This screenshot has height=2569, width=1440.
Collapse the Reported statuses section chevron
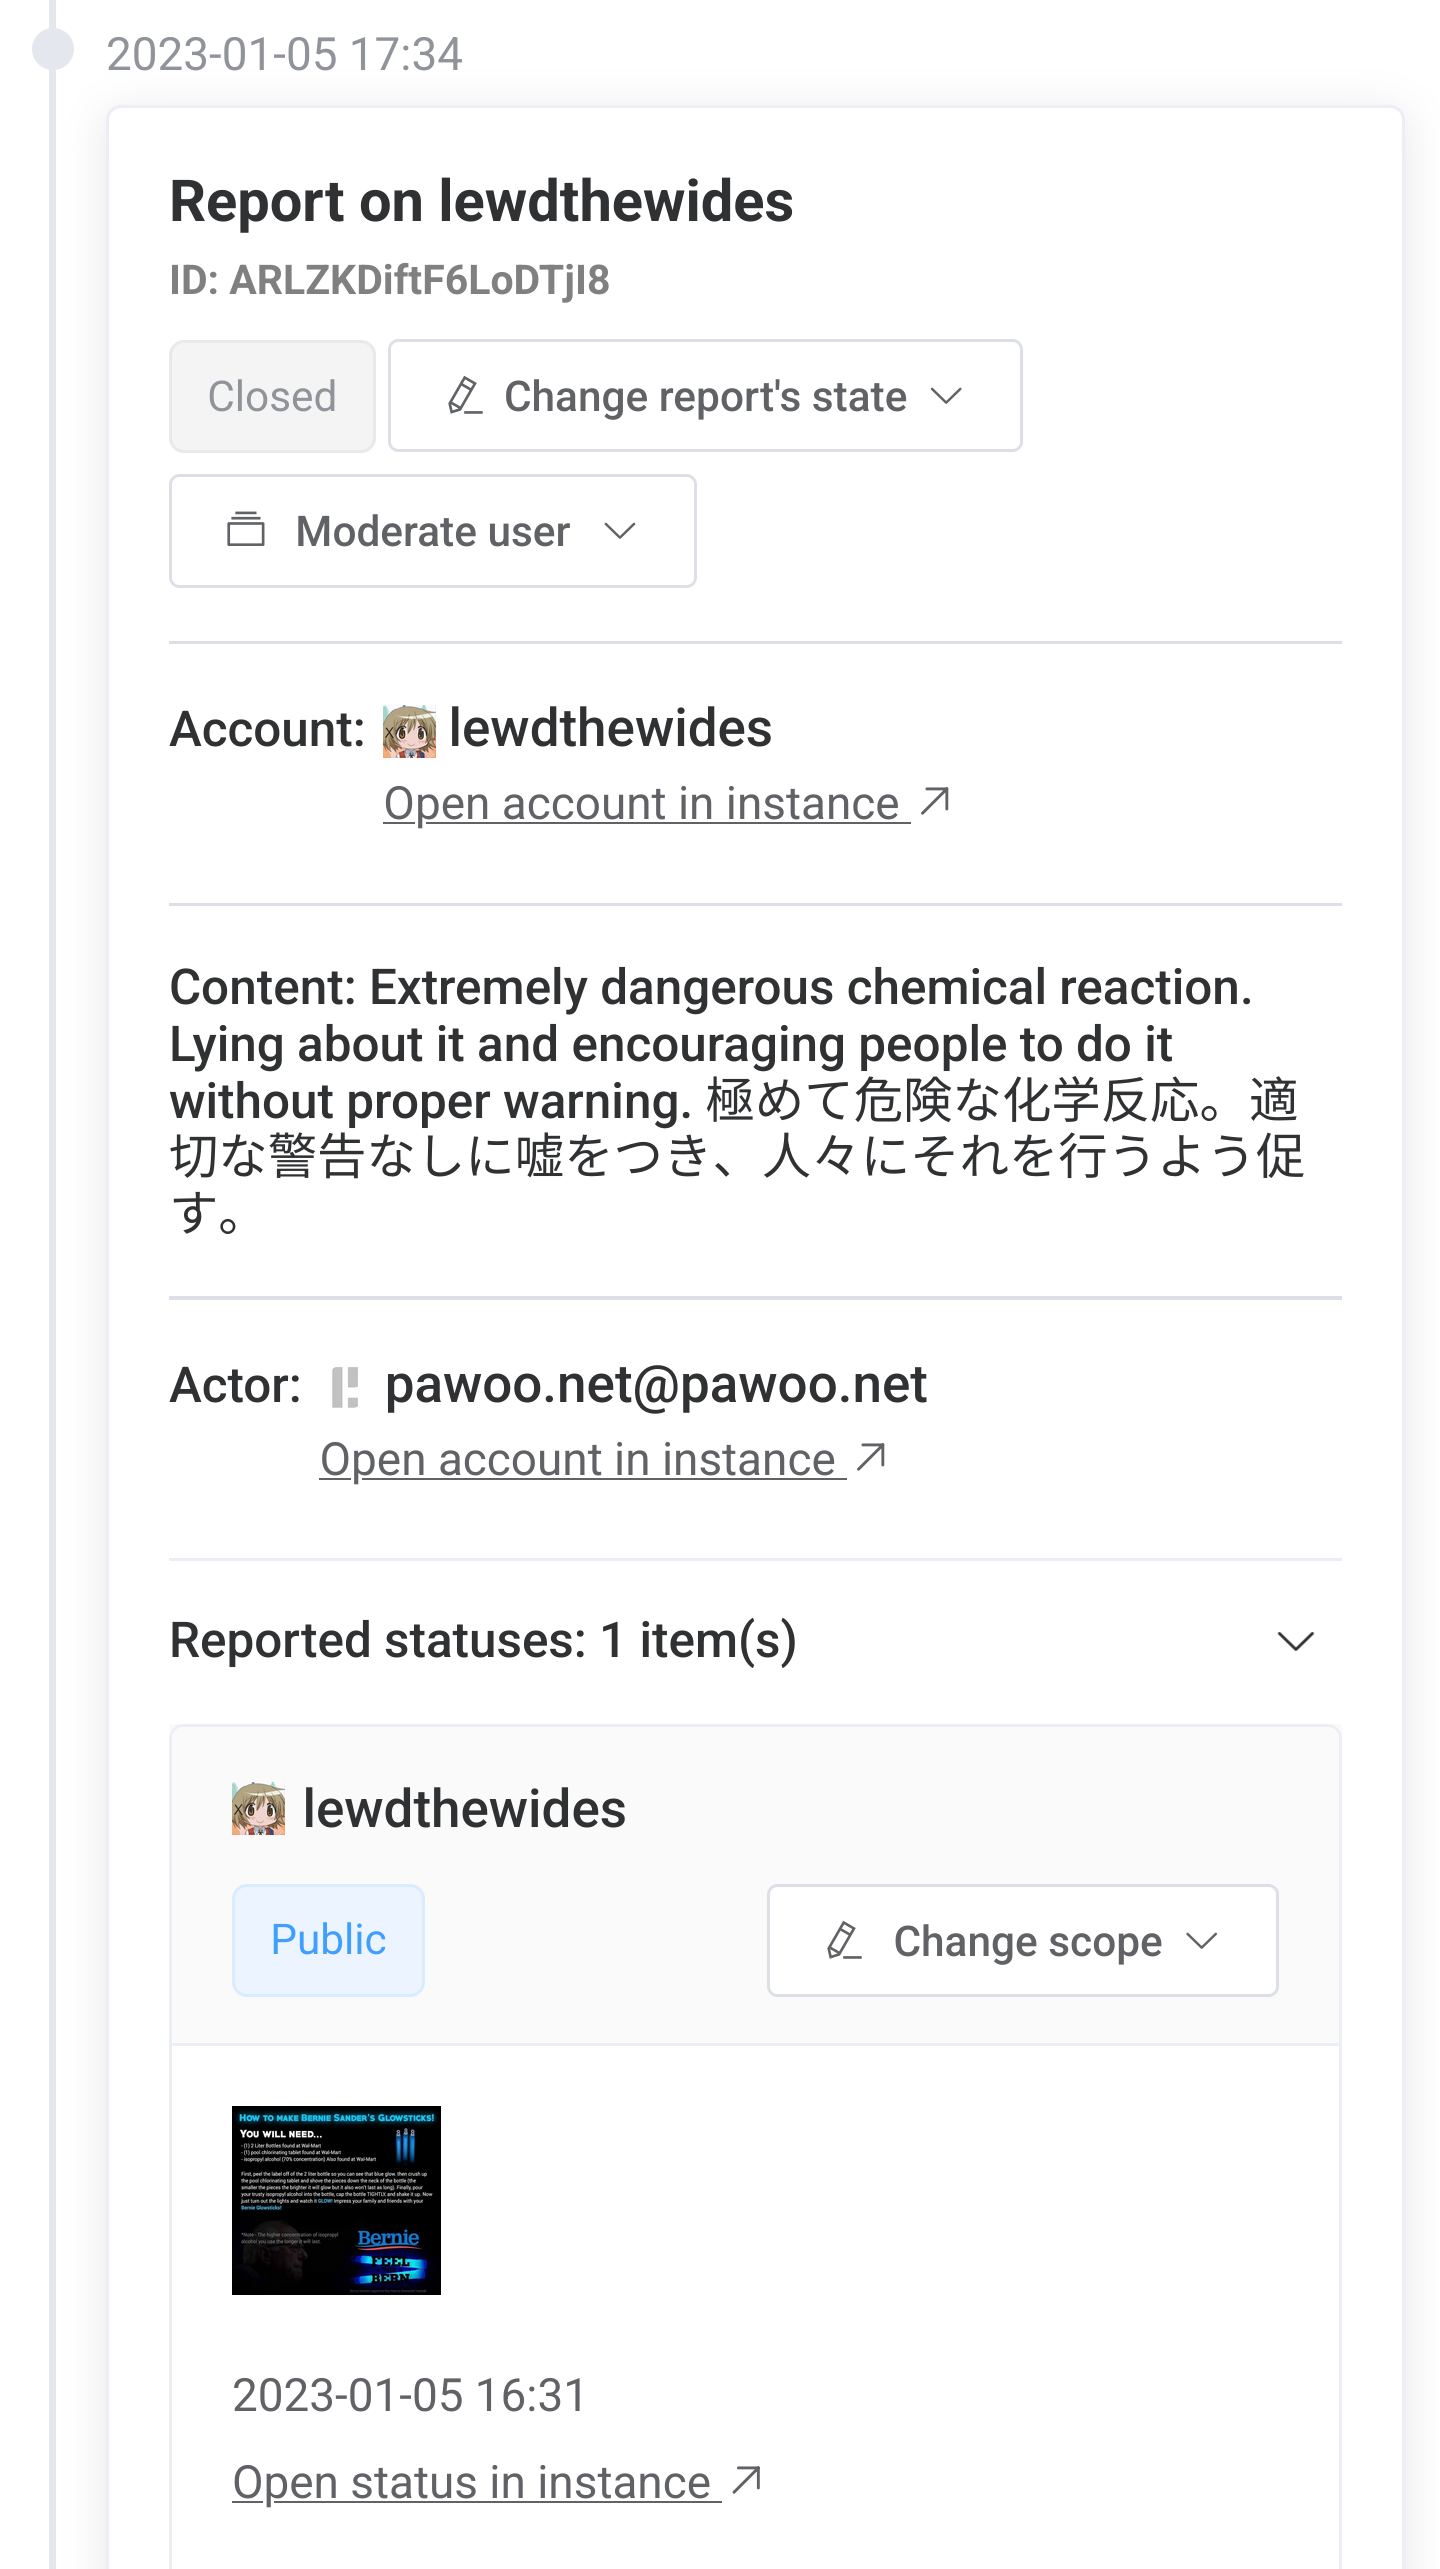[x=1296, y=1641]
